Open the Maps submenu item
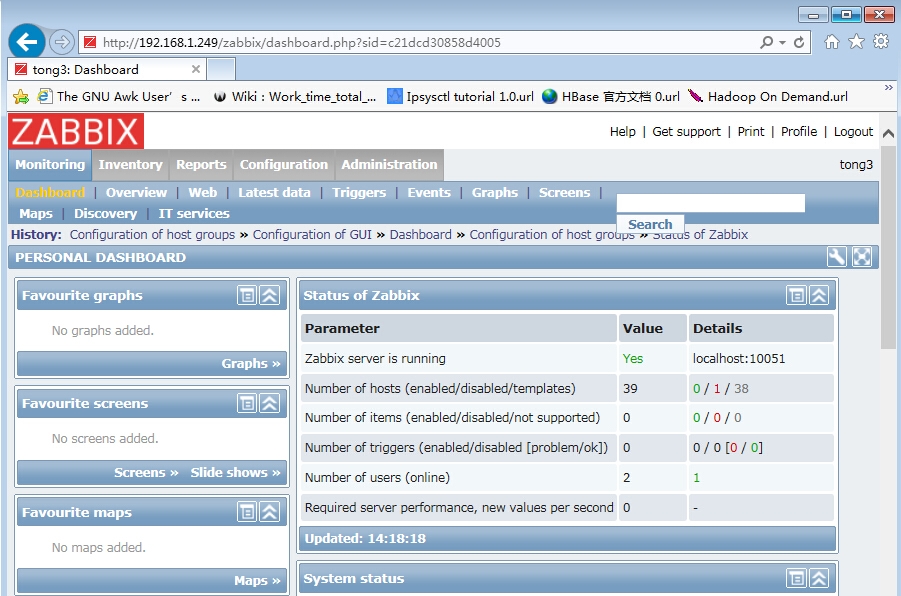This screenshot has width=901, height=596. pyautogui.click(x=36, y=214)
